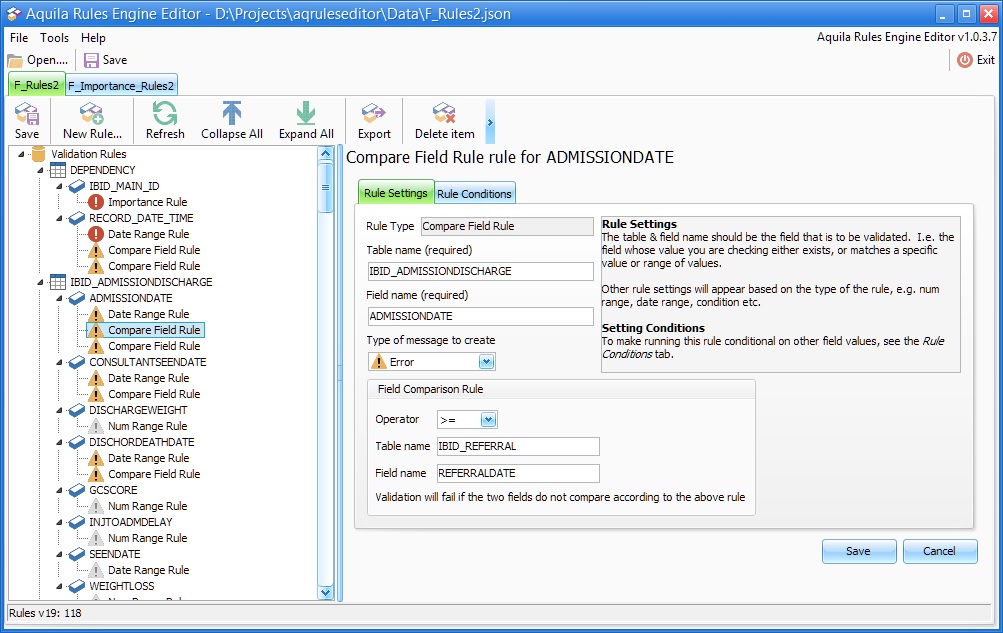
Task: Switch to the Rule Conditions tab
Action: 475,193
